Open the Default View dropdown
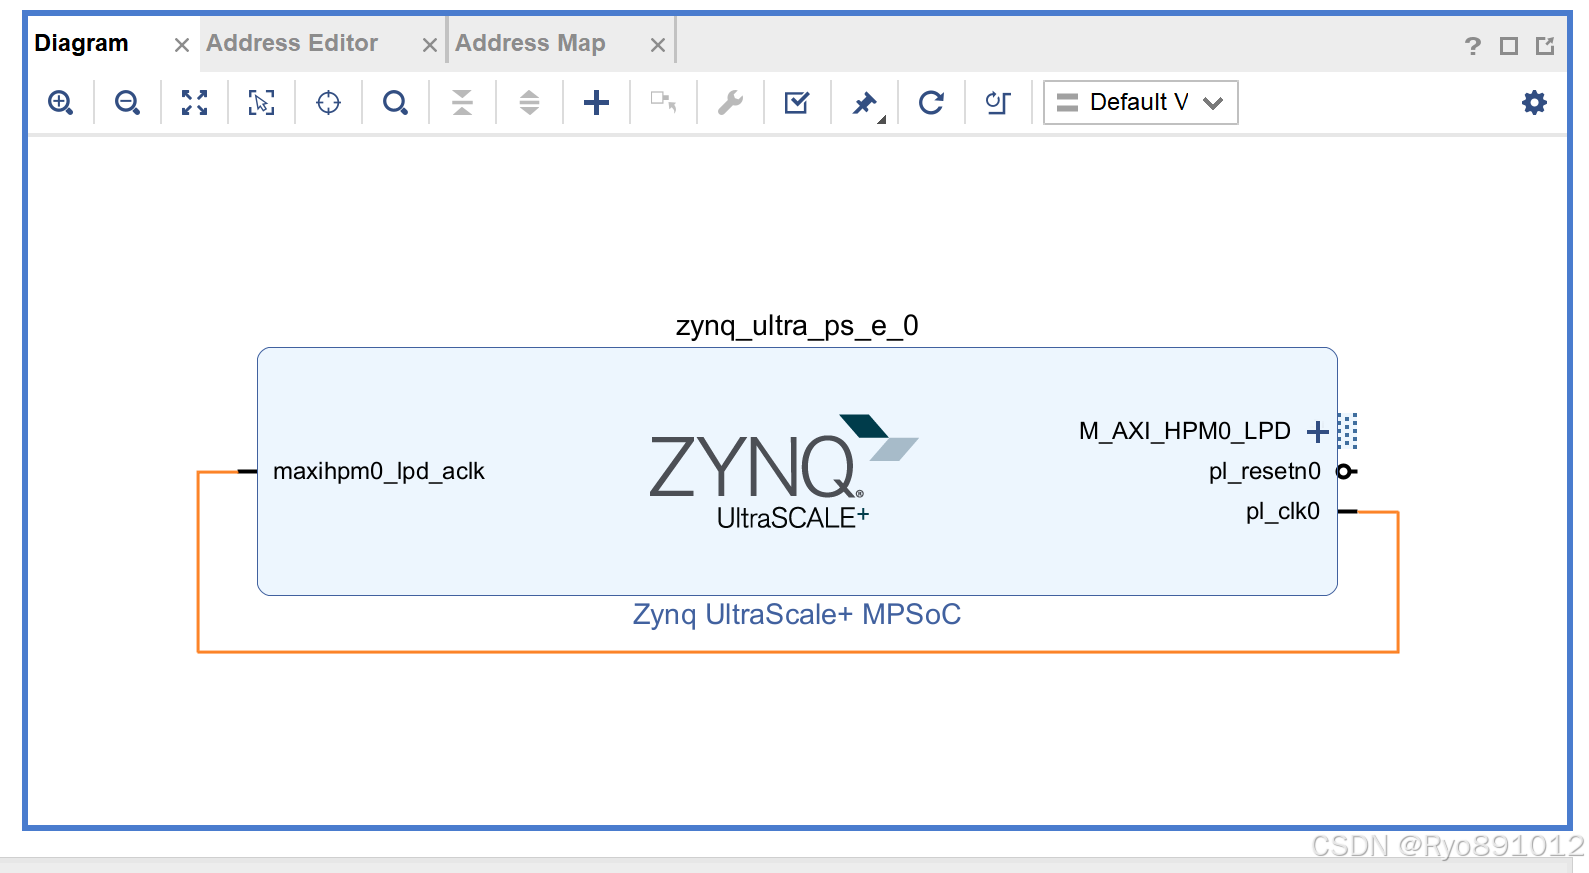The width and height of the screenshot is (1589, 873). pos(1140,102)
